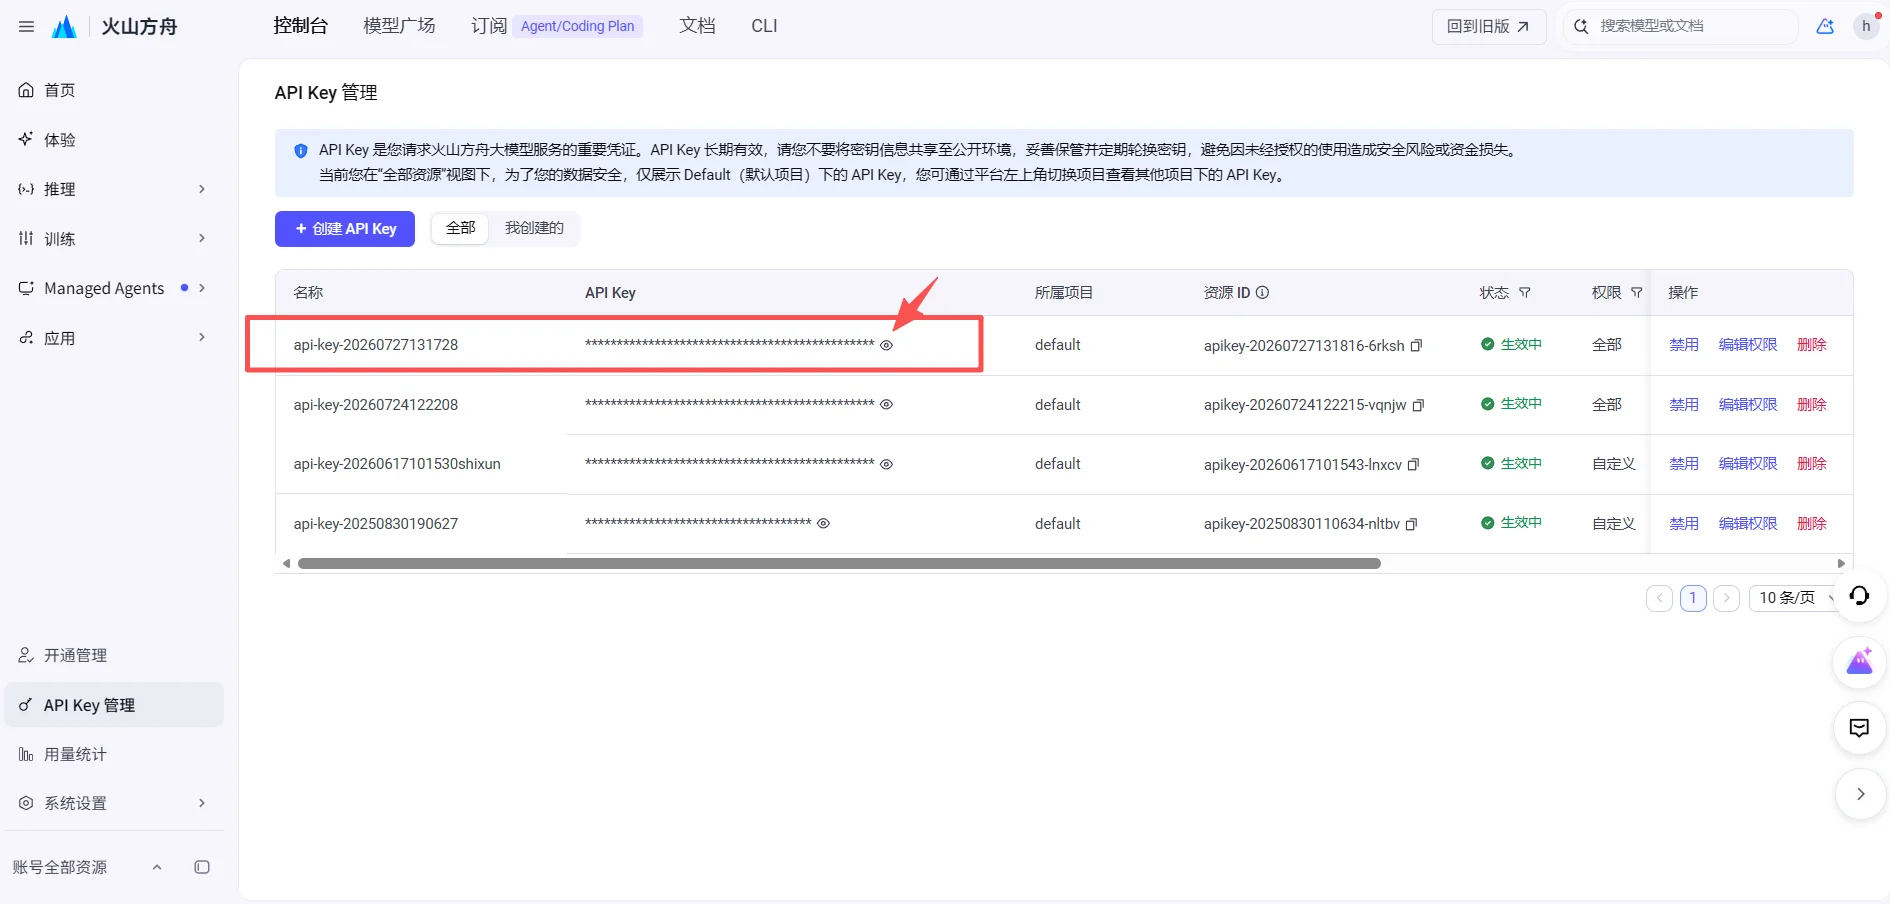
Task: Expand the floating toolbar chevron
Action: [x=1860, y=794]
